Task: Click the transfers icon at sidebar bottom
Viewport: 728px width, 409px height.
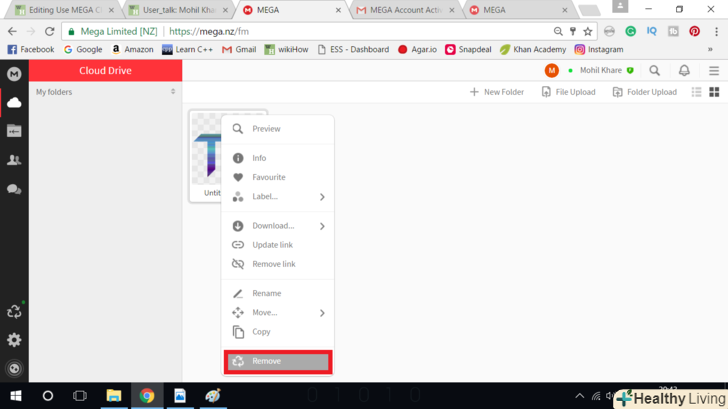Action: point(14,369)
